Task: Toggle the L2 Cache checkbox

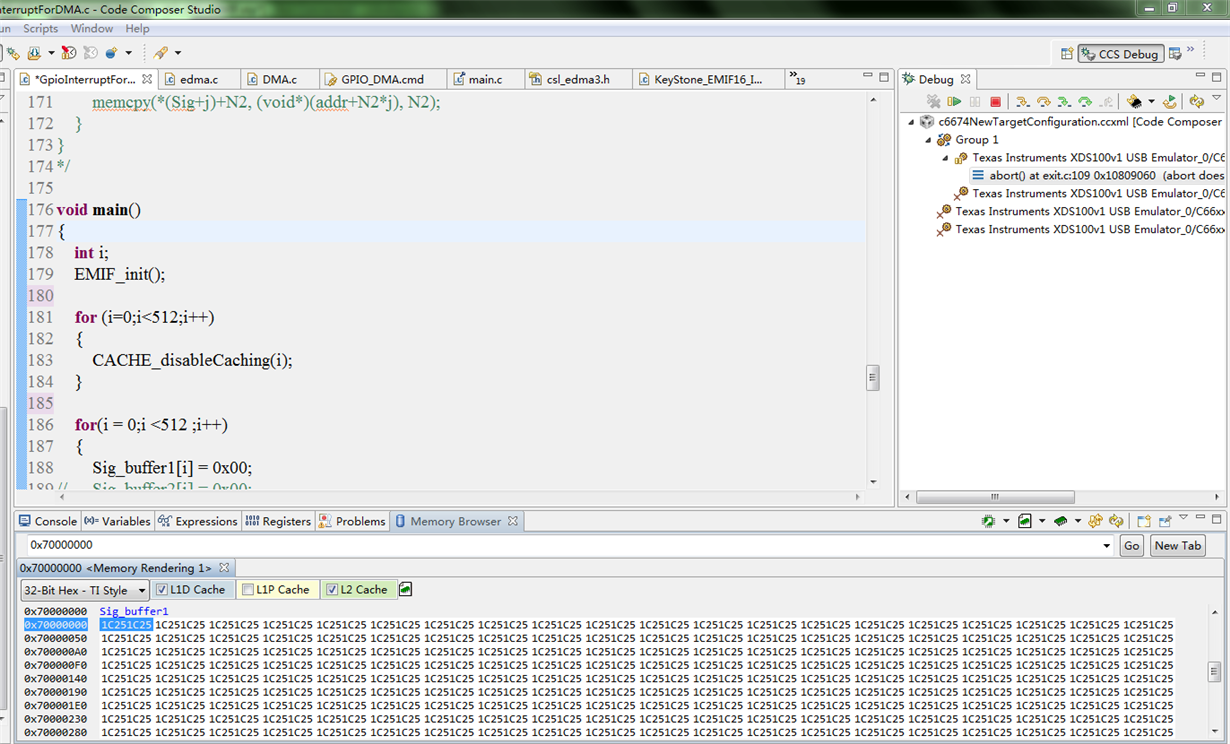Action: pyautogui.click(x=332, y=590)
